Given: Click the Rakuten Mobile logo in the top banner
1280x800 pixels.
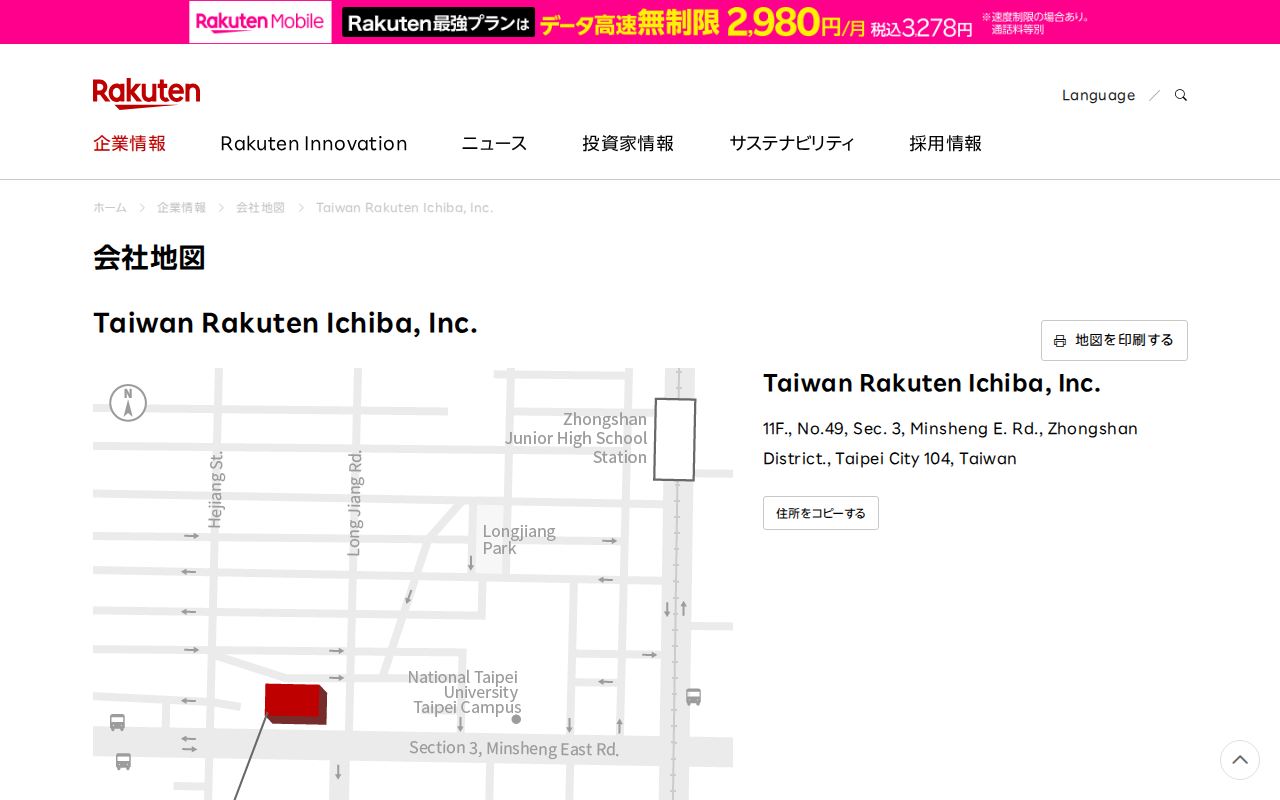Looking at the screenshot, I should (259, 21).
